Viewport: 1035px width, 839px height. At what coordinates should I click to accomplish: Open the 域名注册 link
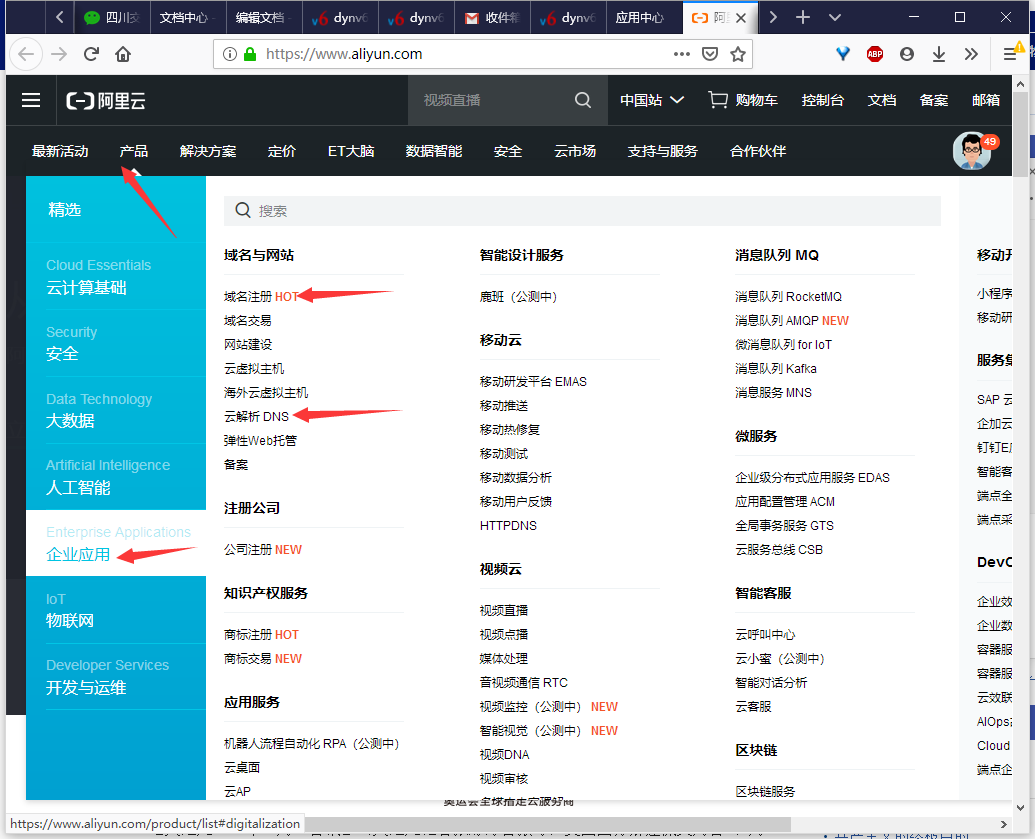[248, 296]
